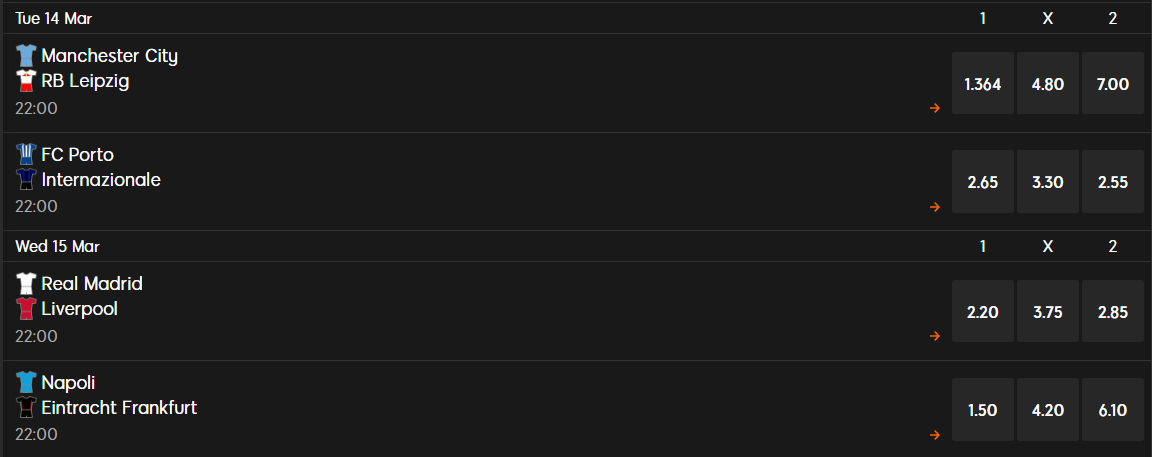Open more markets arrow for Manchester City match

point(935,108)
